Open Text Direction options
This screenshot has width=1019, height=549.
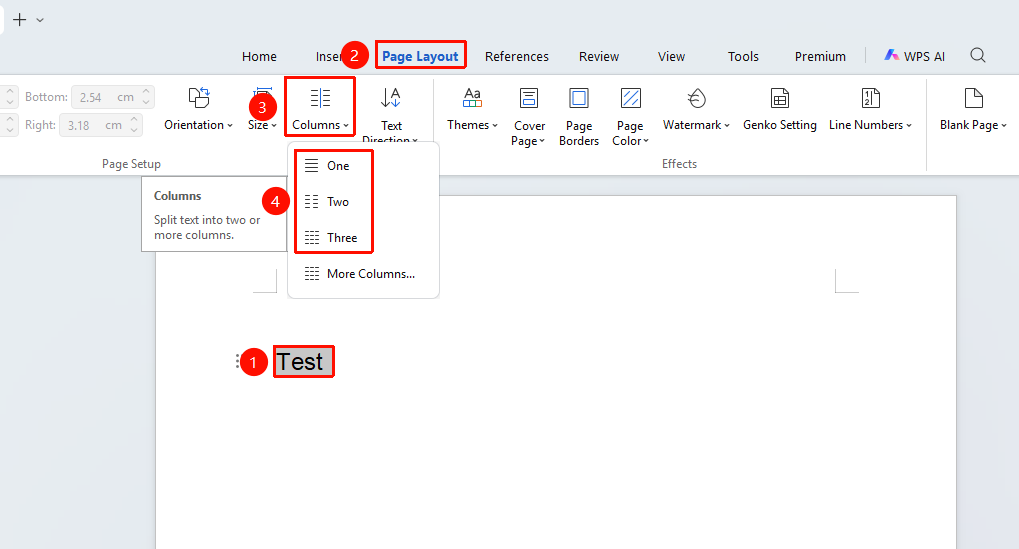[391, 114]
